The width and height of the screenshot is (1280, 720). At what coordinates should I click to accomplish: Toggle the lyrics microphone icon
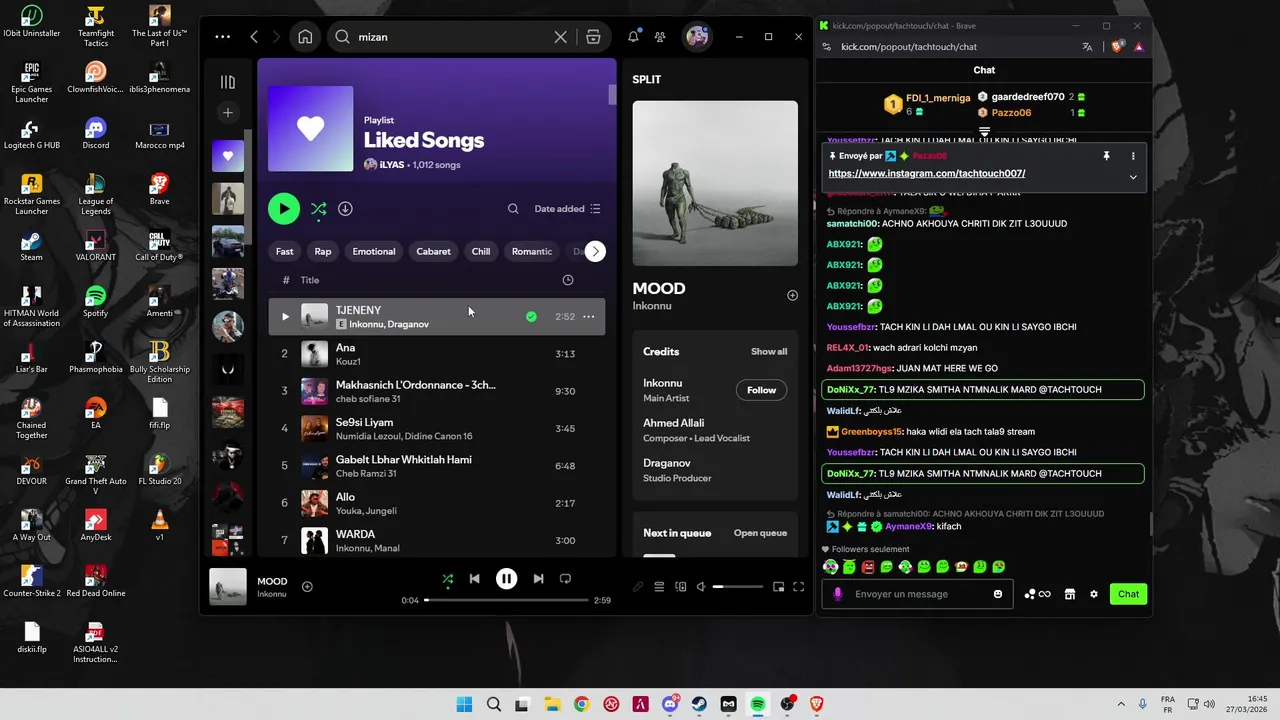point(638,587)
